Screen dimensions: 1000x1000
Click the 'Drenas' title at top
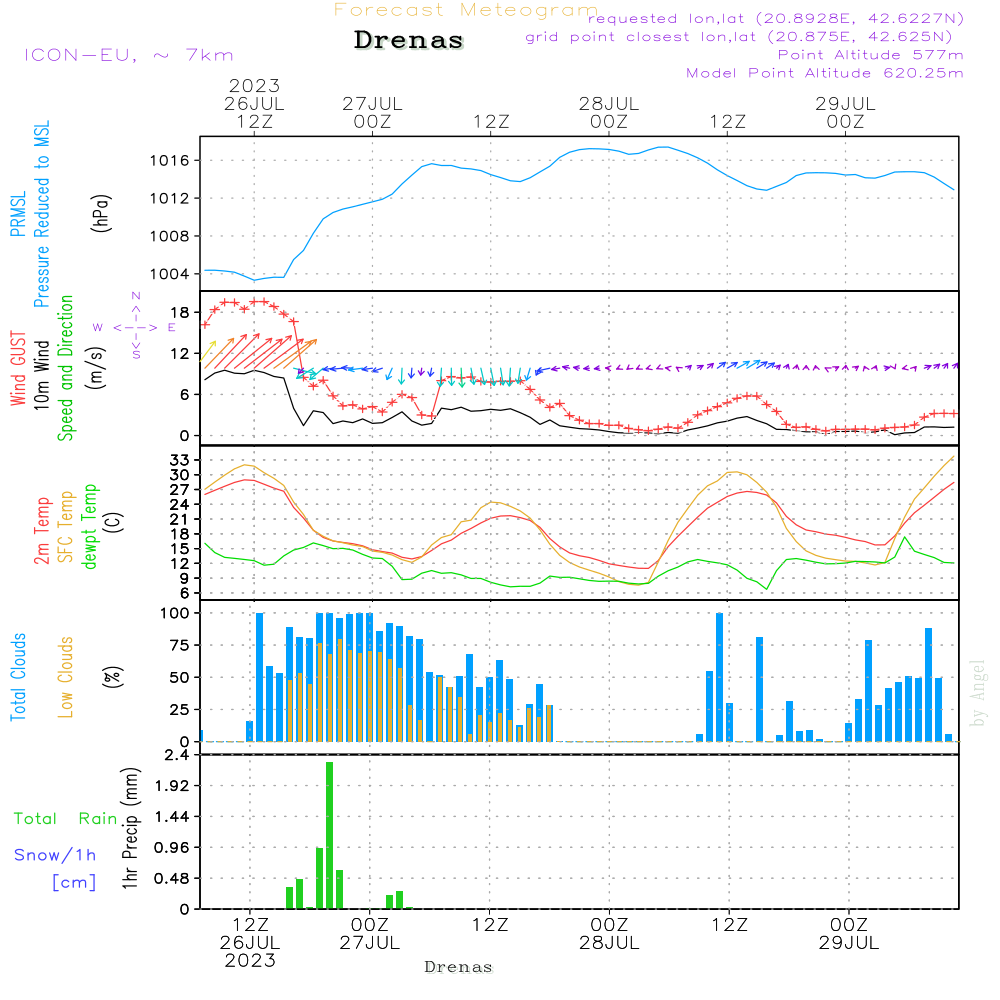[409, 40]
